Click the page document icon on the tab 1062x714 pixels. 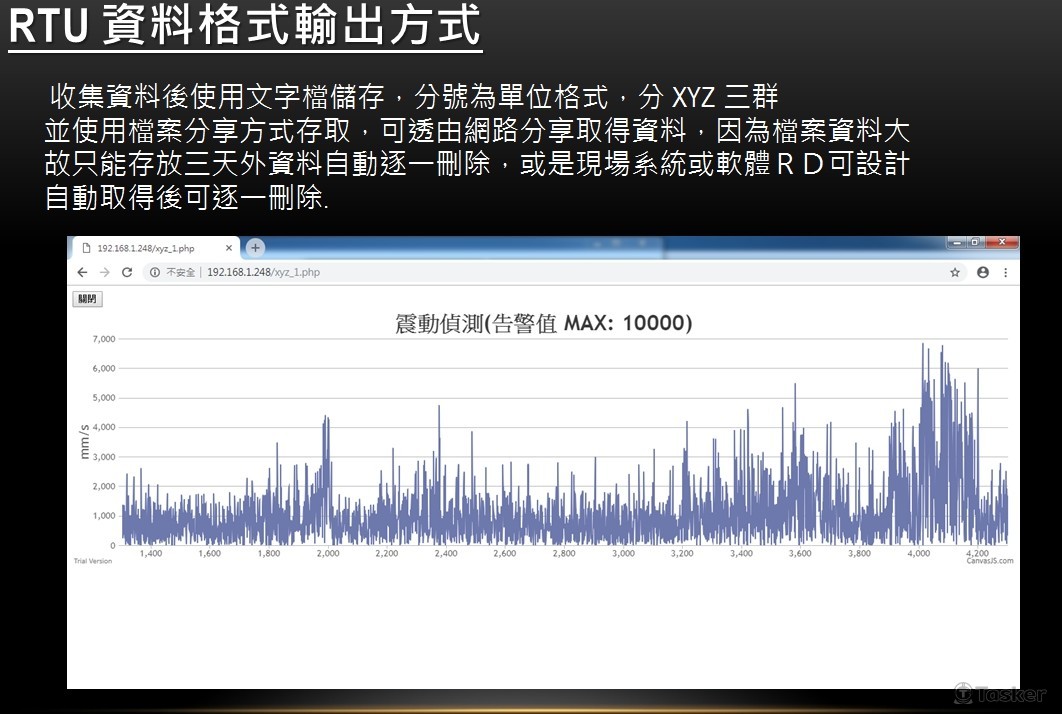84,247
